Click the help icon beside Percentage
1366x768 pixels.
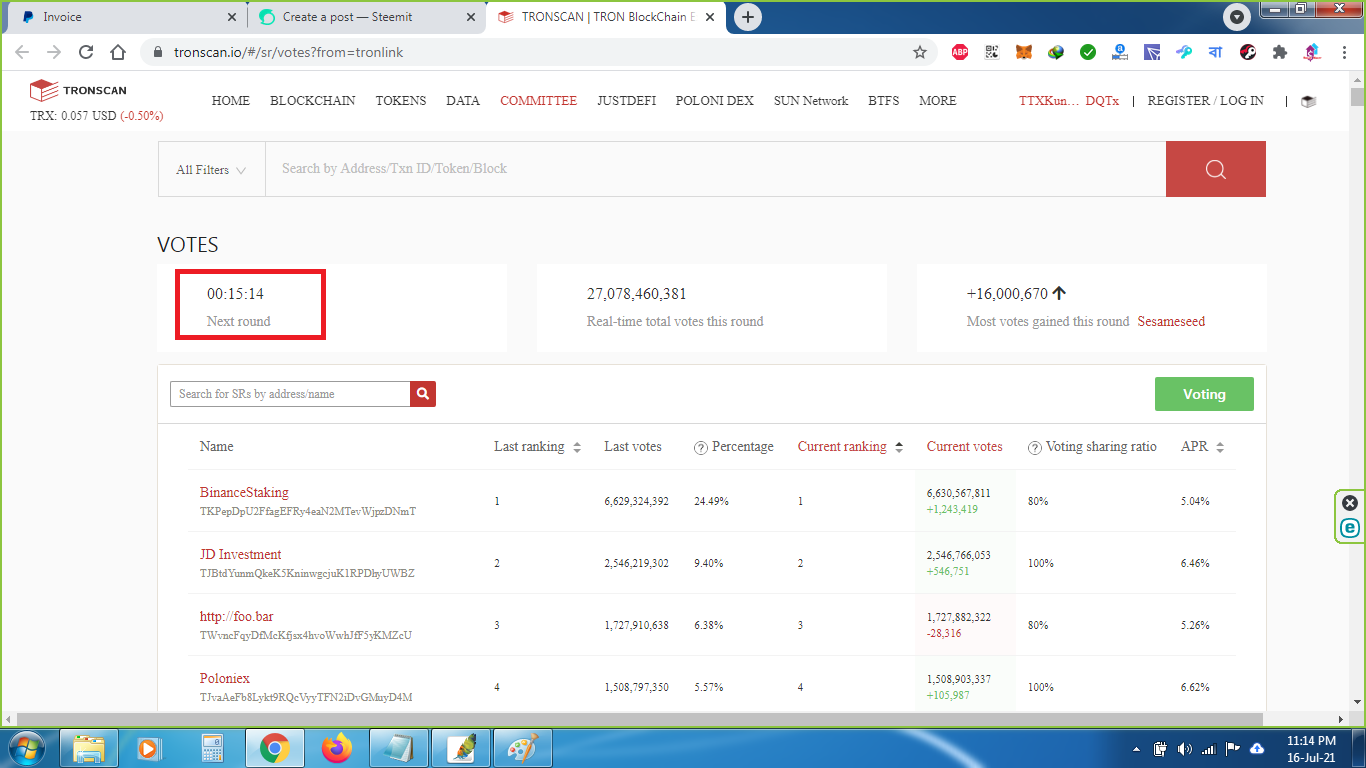(701, 448)
